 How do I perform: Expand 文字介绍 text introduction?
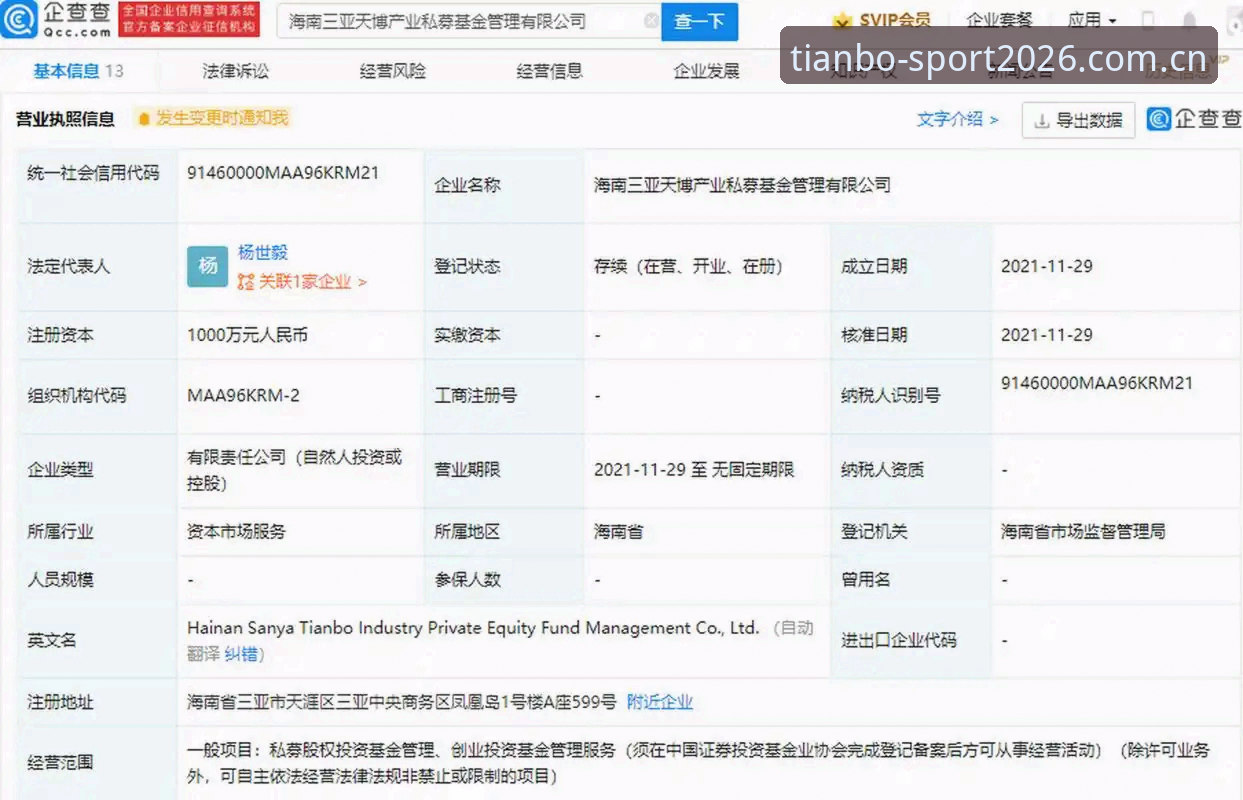click(x=957, y=119)
